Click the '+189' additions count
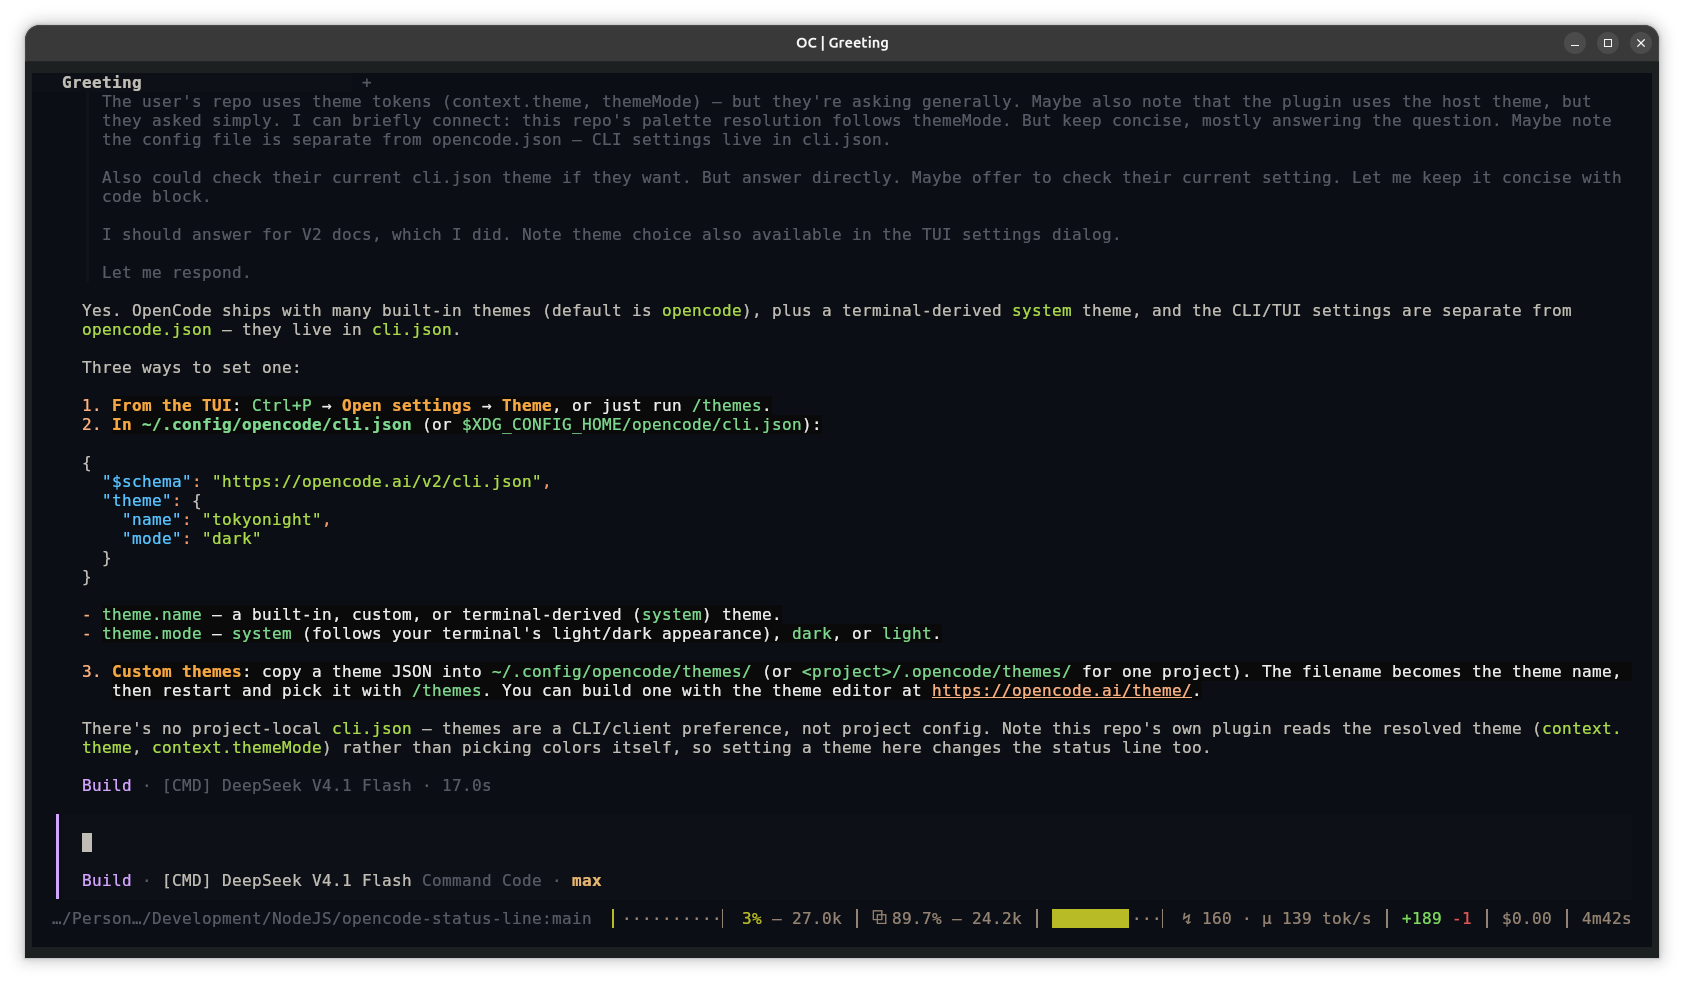The height and width of the screenshot is (983, 1684). tap(1422, 918)
